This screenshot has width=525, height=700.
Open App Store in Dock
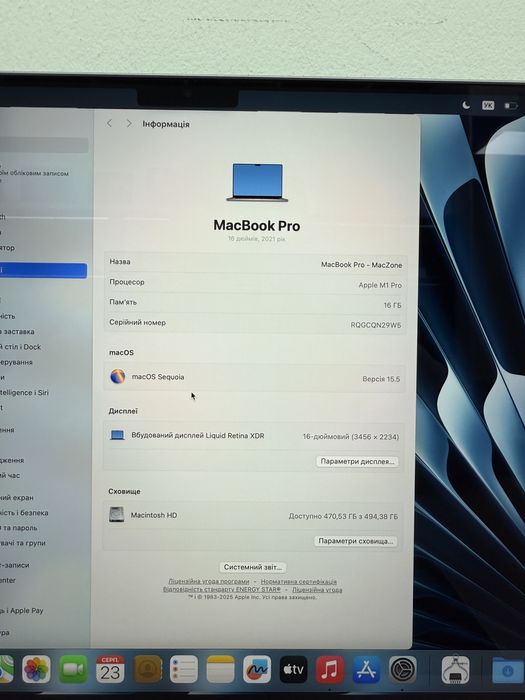pyautogui.click(x=366, y=669)
